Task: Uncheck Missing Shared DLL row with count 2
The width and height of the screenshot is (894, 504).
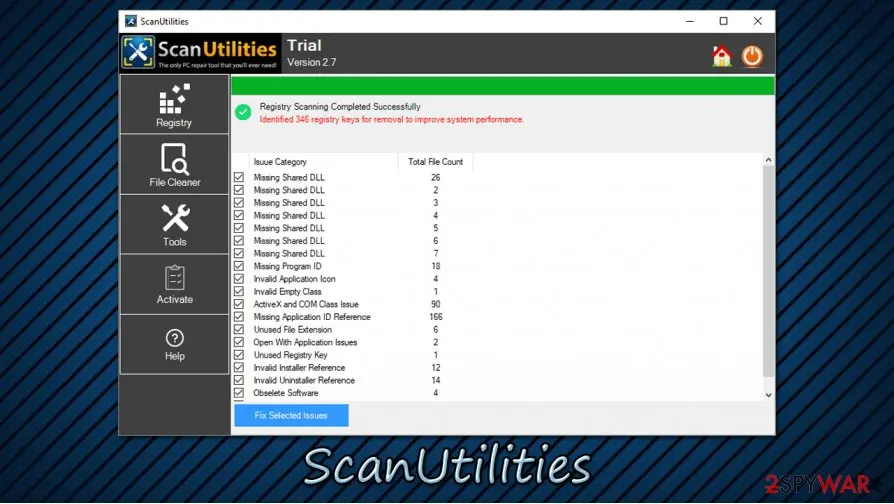Action: [x=239, y=190]
